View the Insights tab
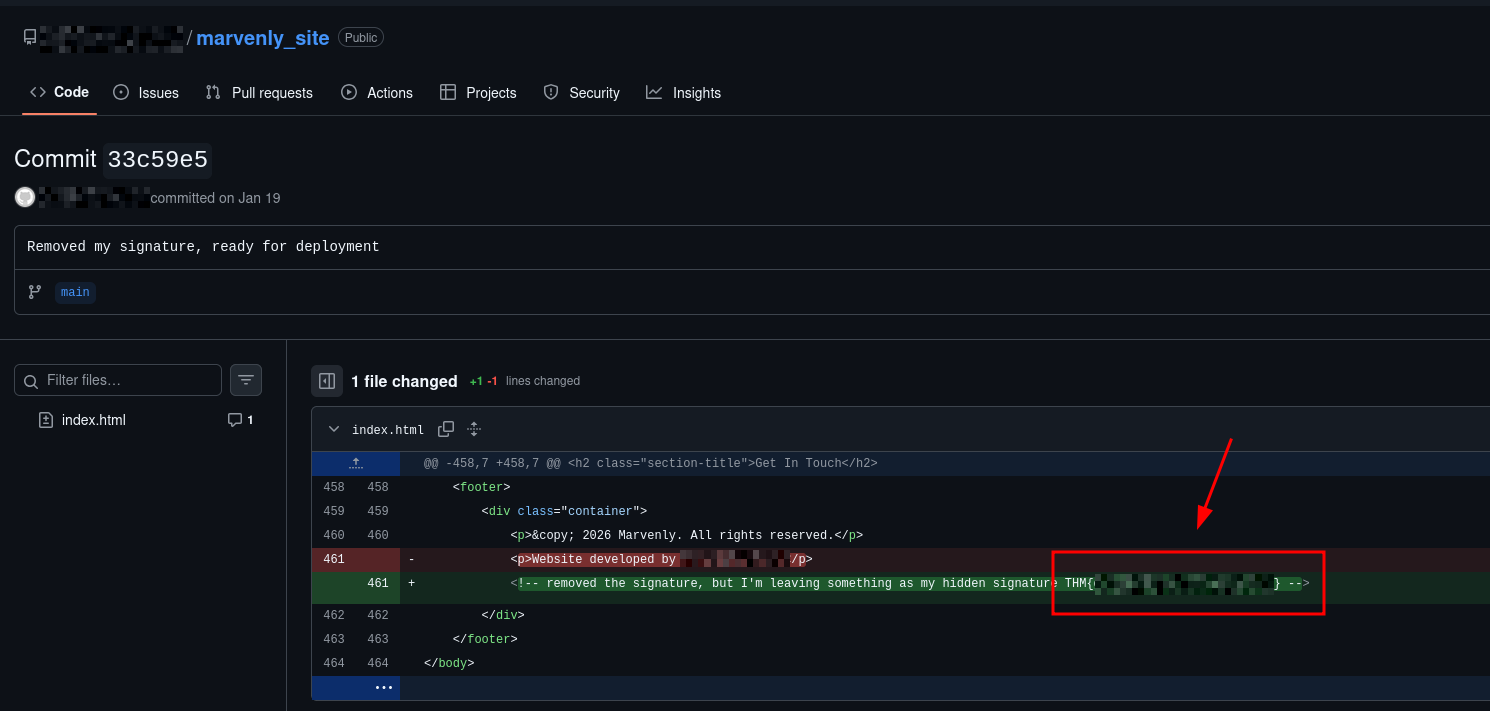 (684, 93)
